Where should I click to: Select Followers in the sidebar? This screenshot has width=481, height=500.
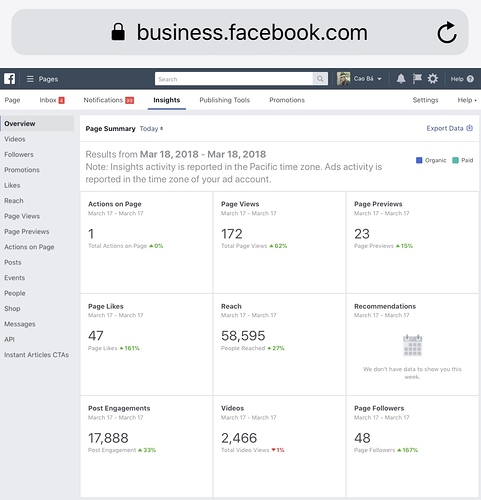(x=19, y=154)
